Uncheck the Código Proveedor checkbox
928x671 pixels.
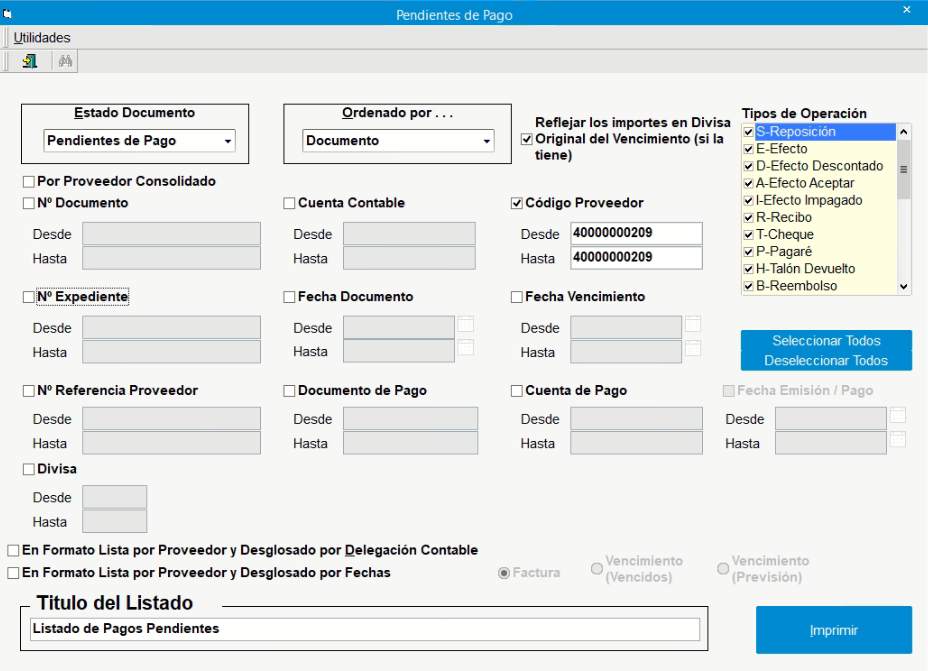(517, 203)
